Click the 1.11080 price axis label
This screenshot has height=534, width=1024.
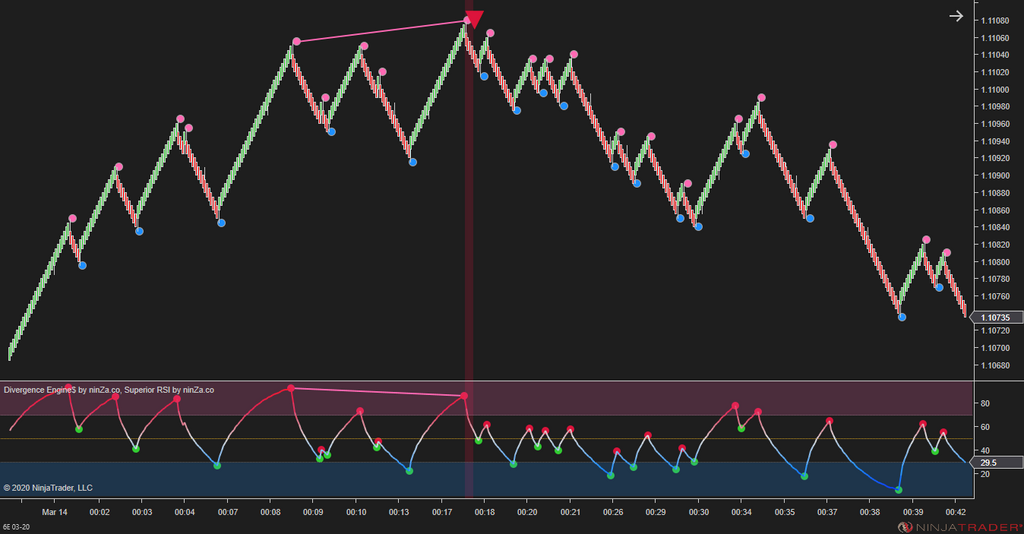pyautogui.click(x=995, y=21)
